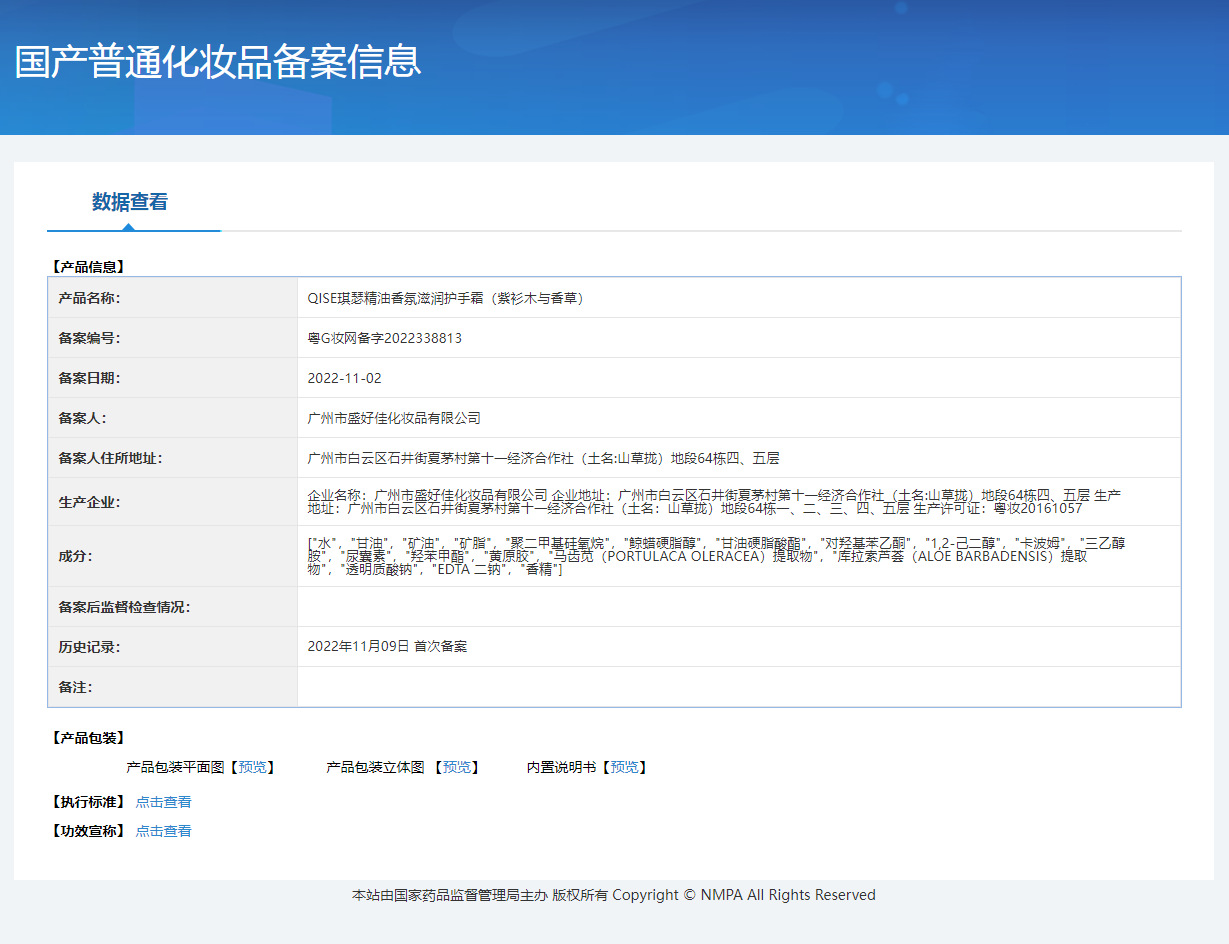
Task: Click the 备案日期 value 2022-11-02
Action: click(x=345, y=378)
